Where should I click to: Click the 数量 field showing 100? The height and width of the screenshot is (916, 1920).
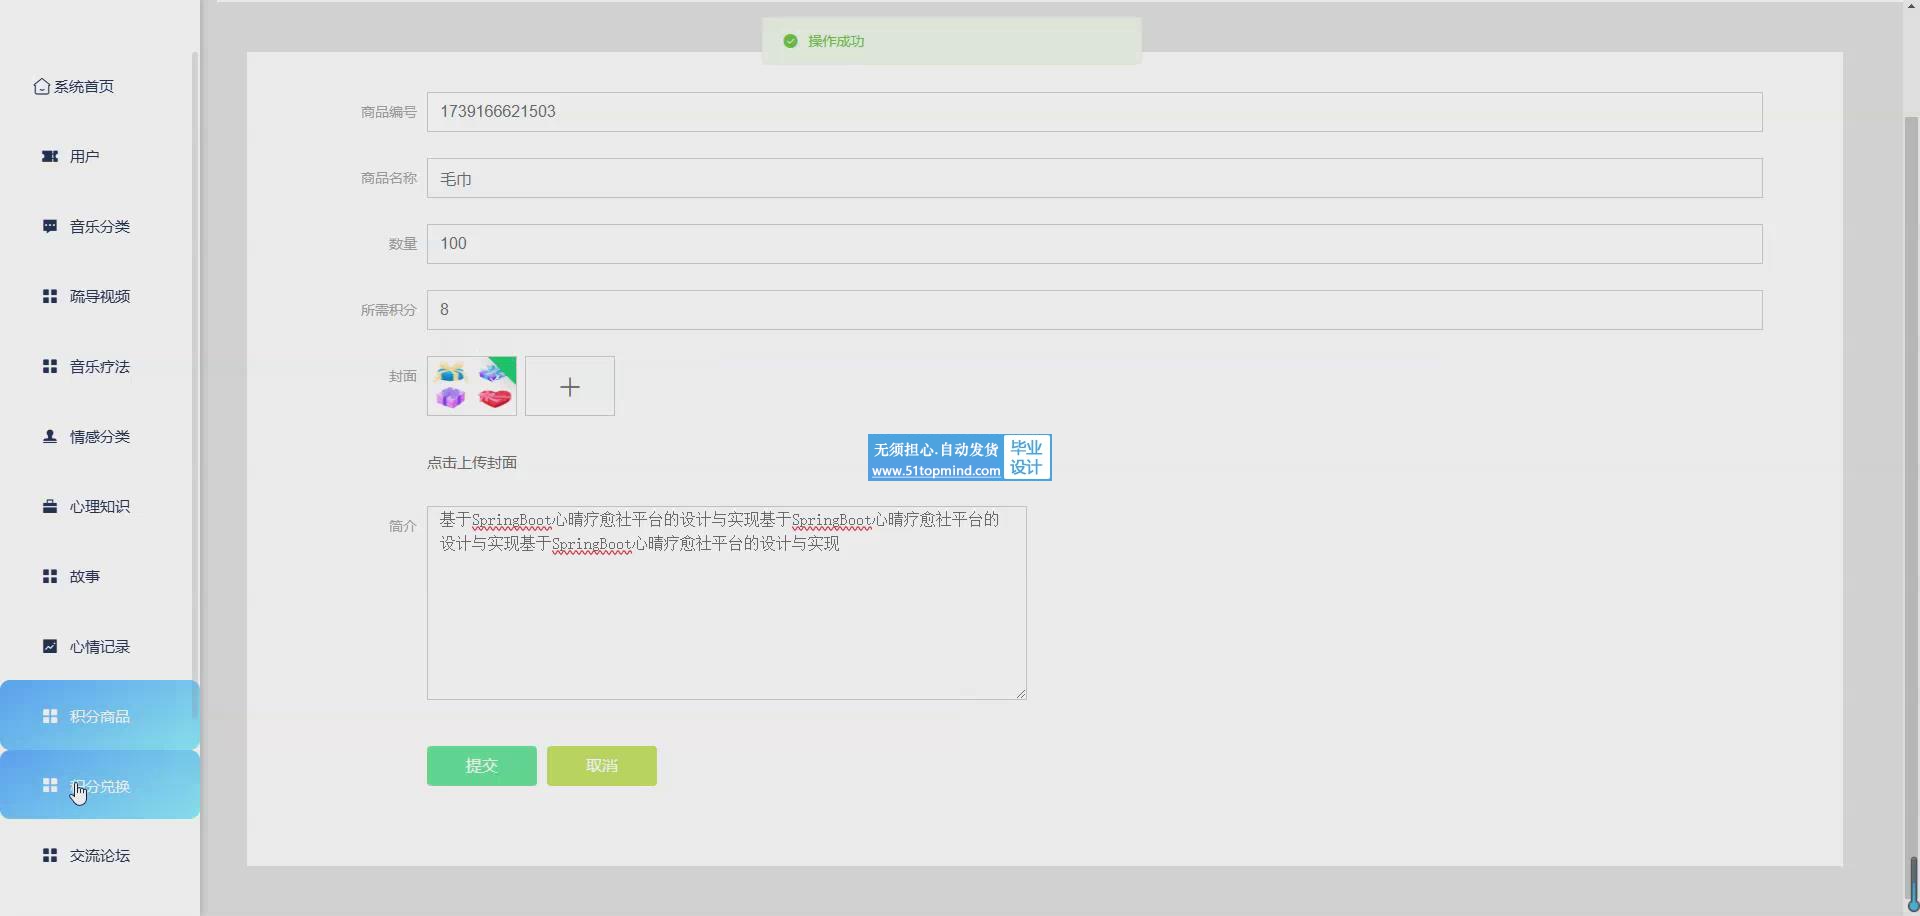point(1094,244)
